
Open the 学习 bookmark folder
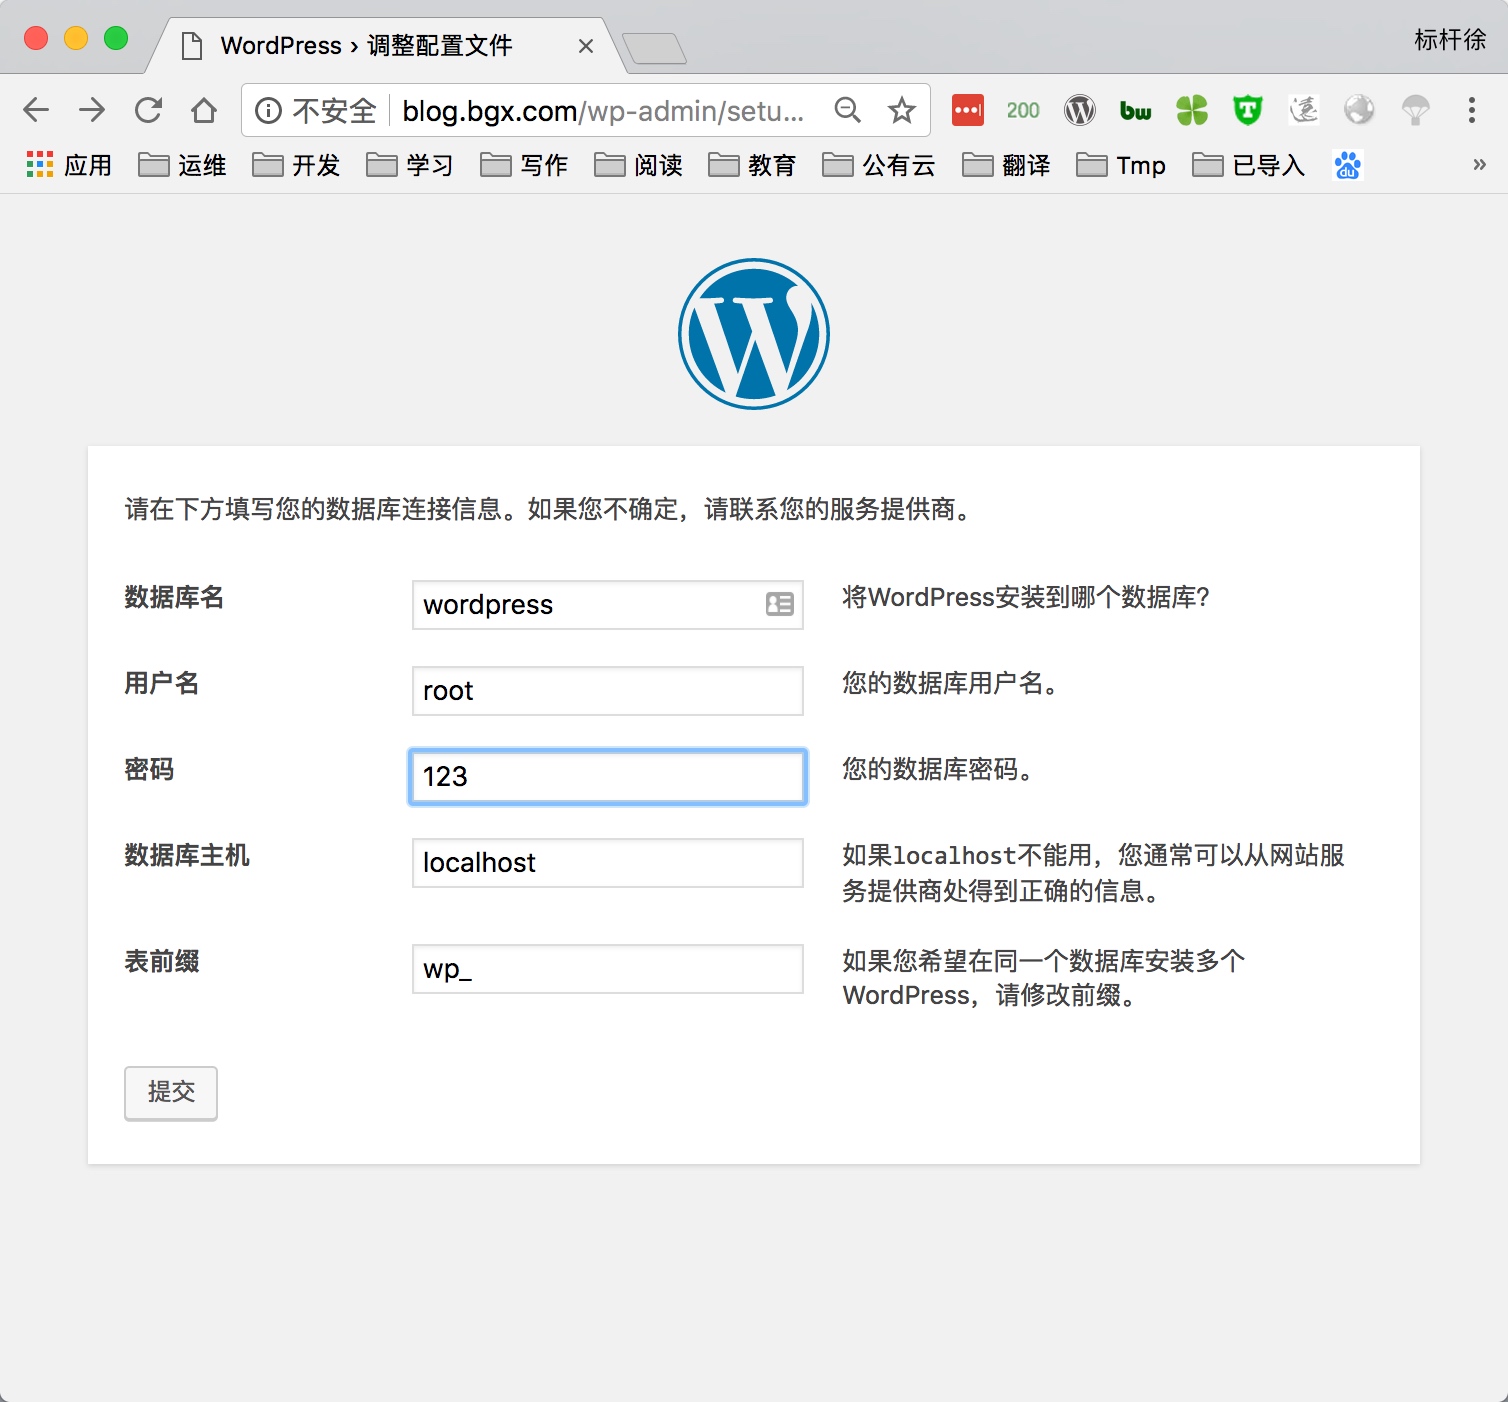point(410,165)
